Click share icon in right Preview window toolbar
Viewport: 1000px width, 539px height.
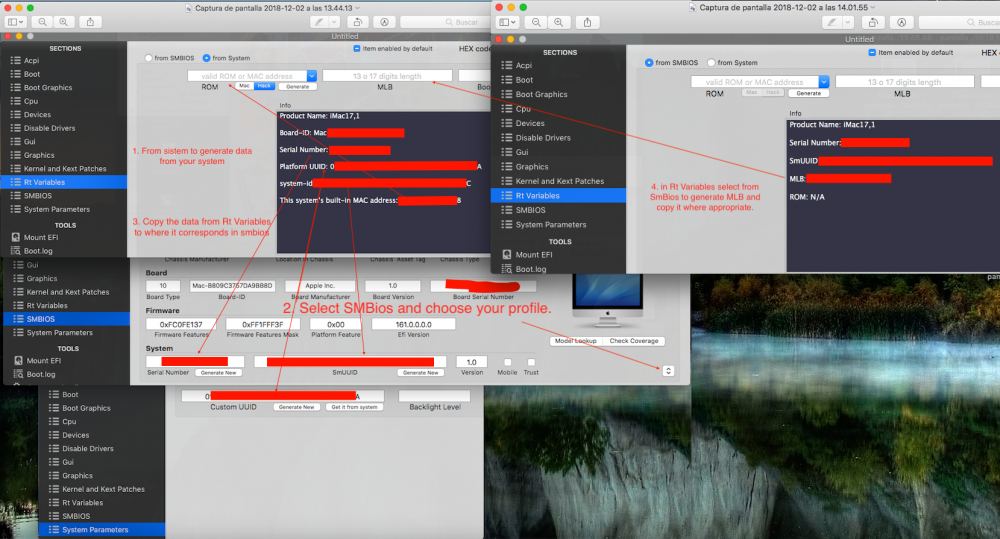587,22
